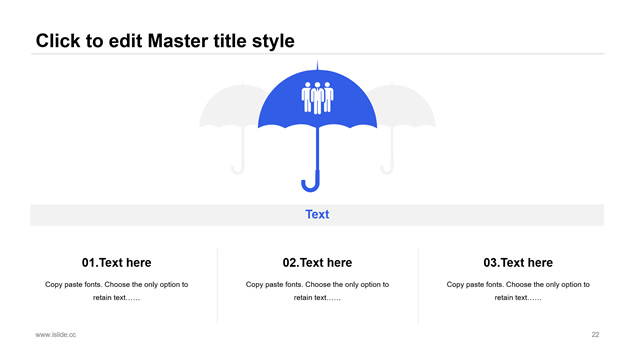Click the Master title style heading
635x361 pixels.
(x=165, y=41)
